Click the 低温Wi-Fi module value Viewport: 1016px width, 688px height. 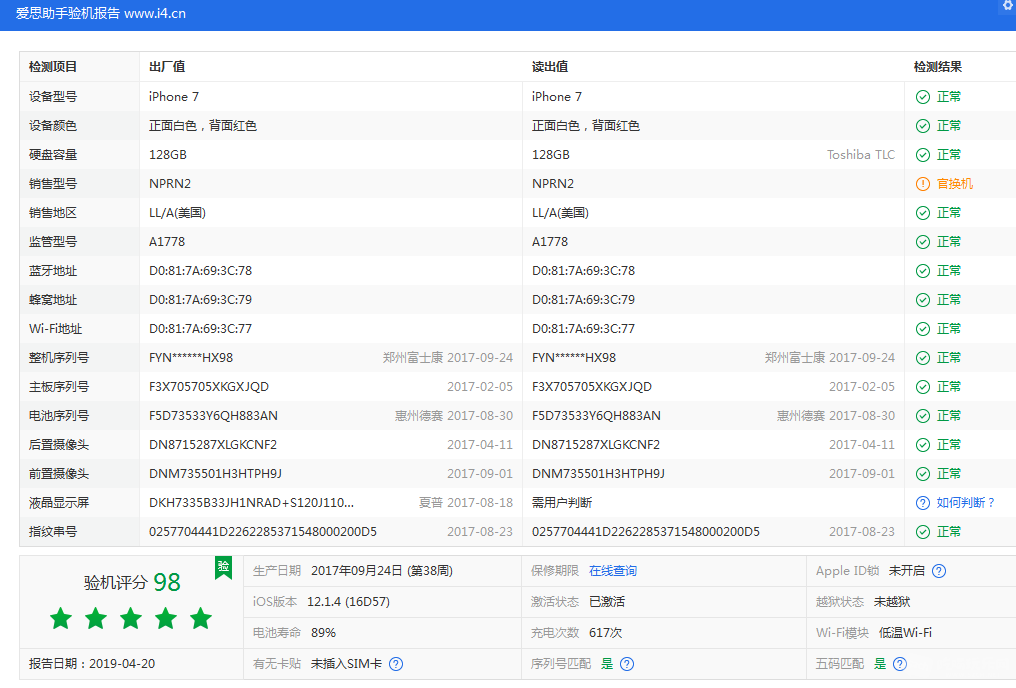point(905,633)
